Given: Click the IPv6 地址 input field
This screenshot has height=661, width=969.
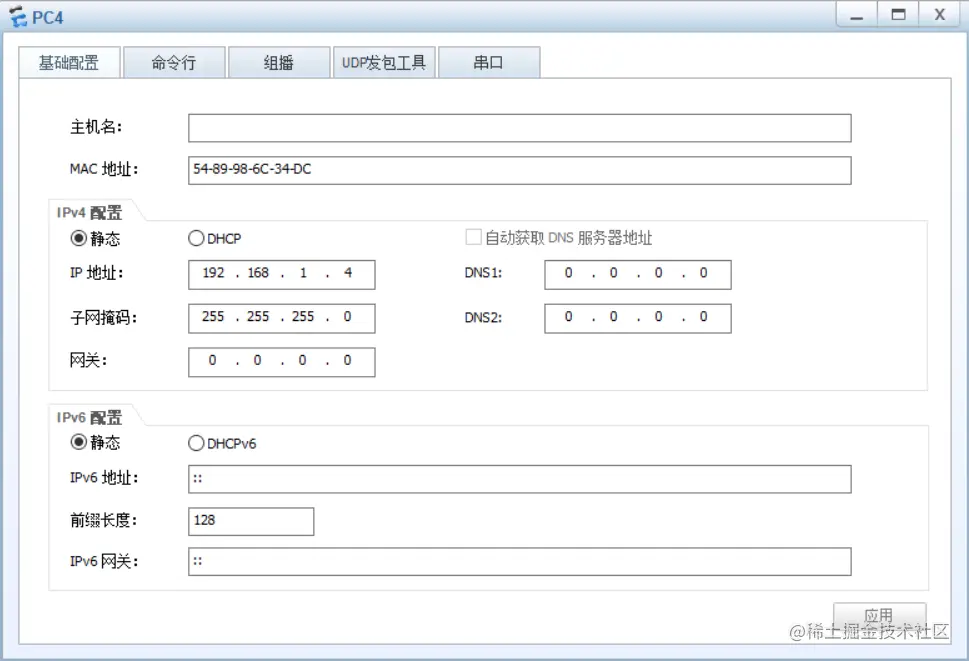Looking at the screenshot, I should coord(520,479).
